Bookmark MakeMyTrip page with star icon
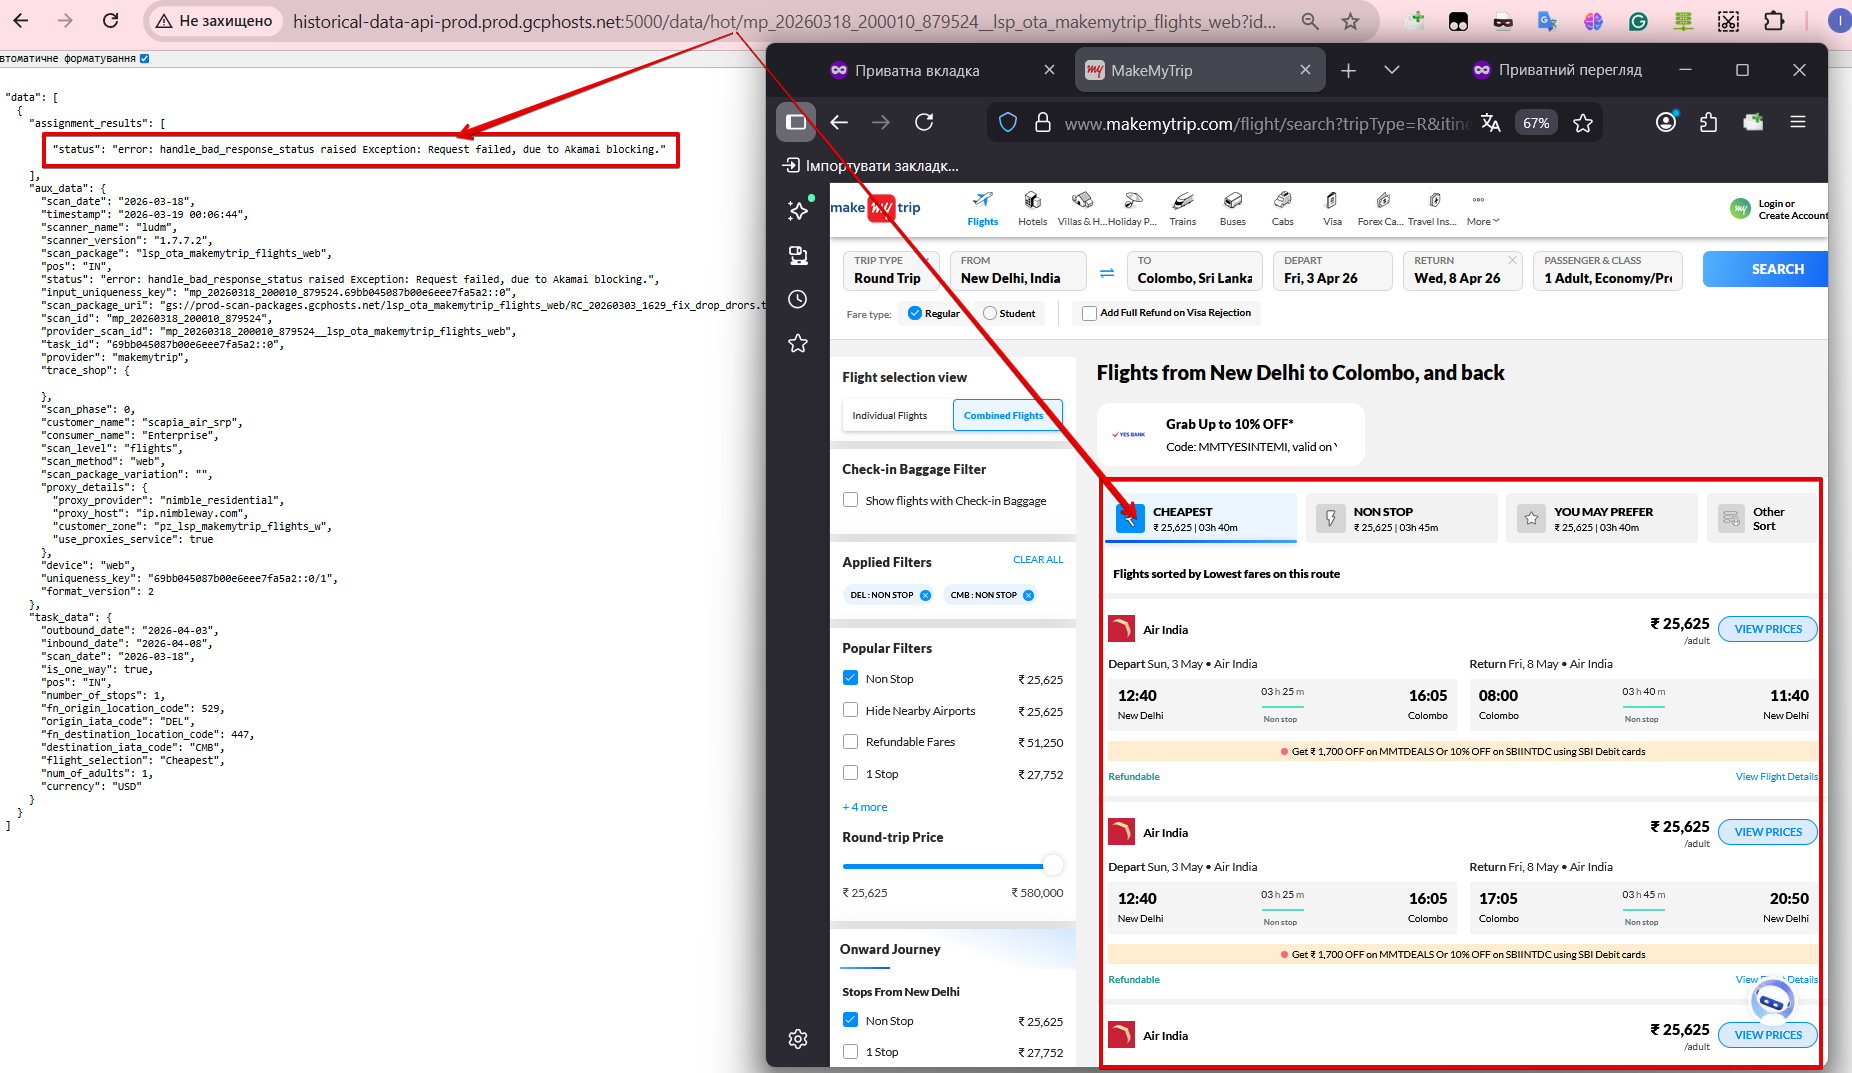Viewport: 1852px width, 1073px height. pyautogui.click(x=1583, y=122)
